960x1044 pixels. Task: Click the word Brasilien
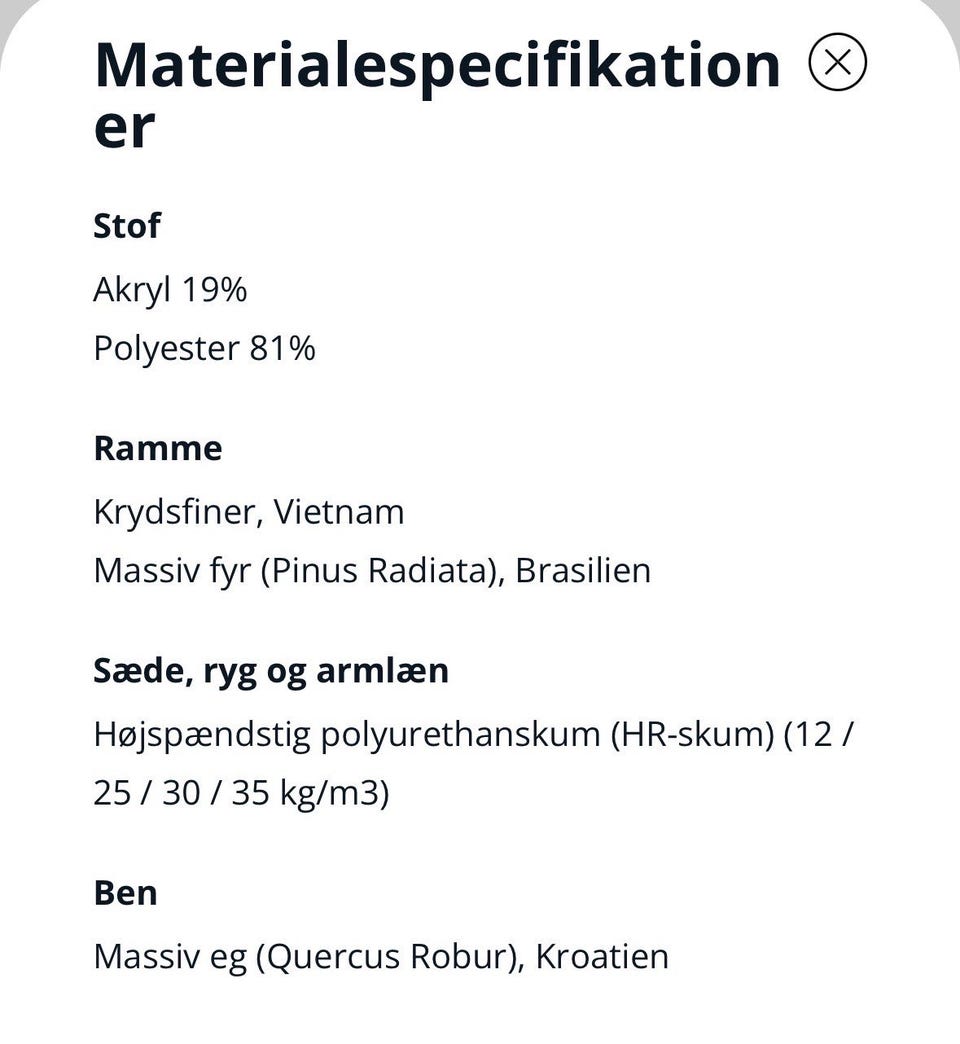pos(583,571)
